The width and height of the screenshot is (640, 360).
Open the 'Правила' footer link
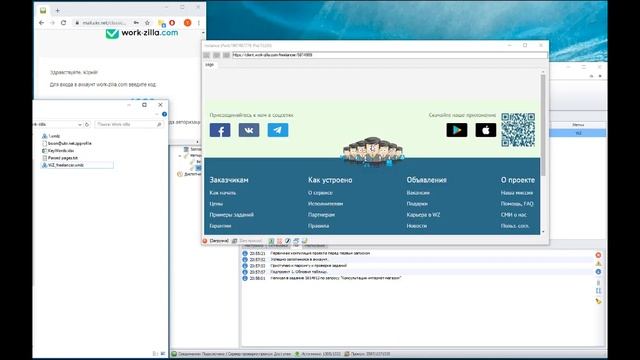point(318,226)
